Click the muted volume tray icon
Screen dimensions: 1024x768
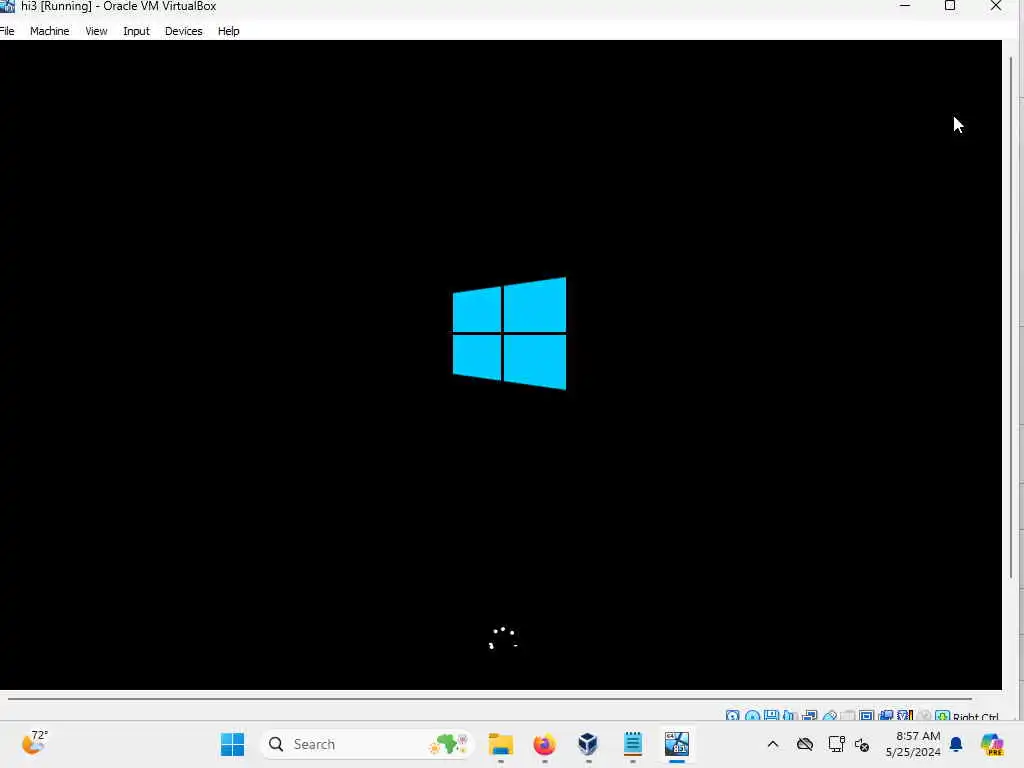(862, 744)
